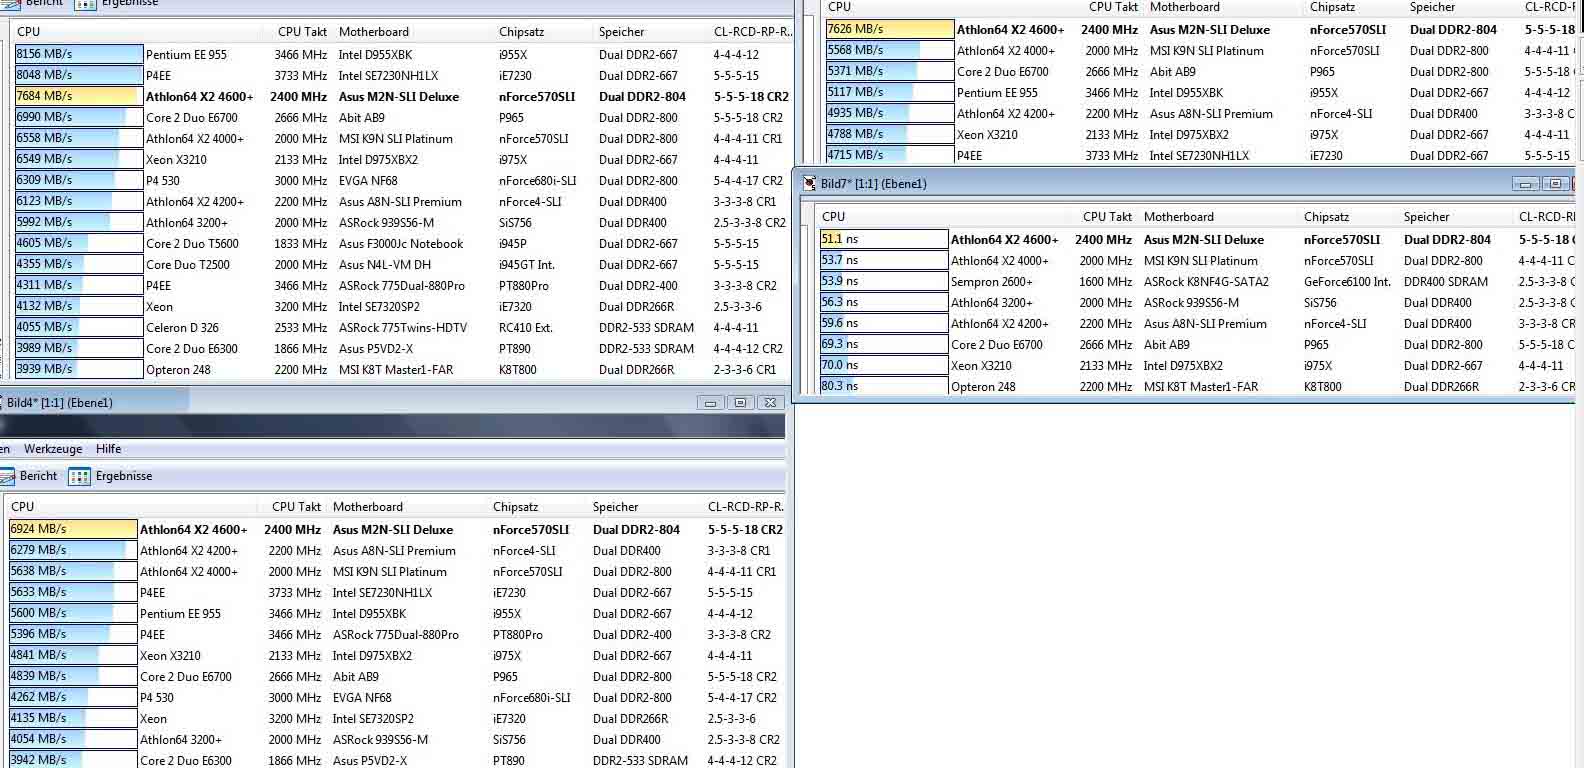Click the ASRock 775Twins-HDTV cell

(403, 328)
